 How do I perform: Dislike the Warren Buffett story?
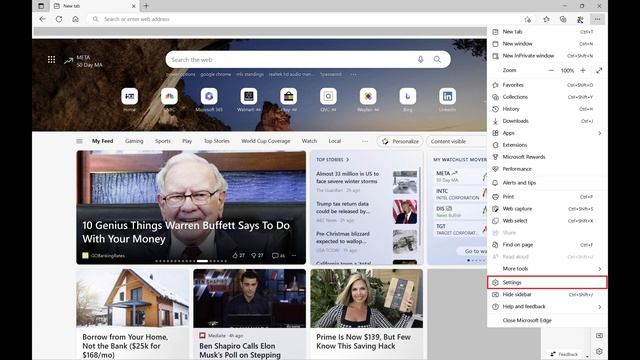[257, 256]
